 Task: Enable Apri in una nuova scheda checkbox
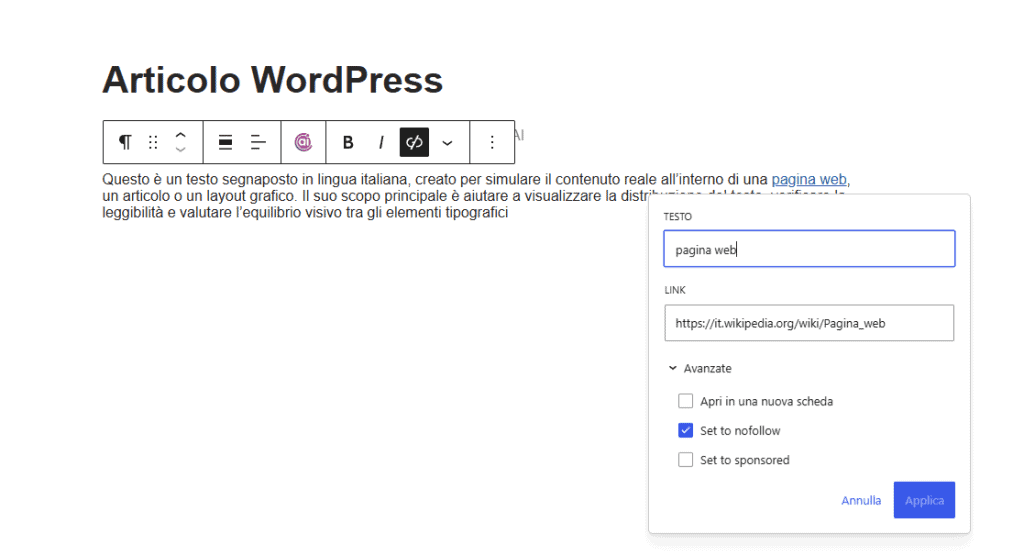tap(685, 401)
